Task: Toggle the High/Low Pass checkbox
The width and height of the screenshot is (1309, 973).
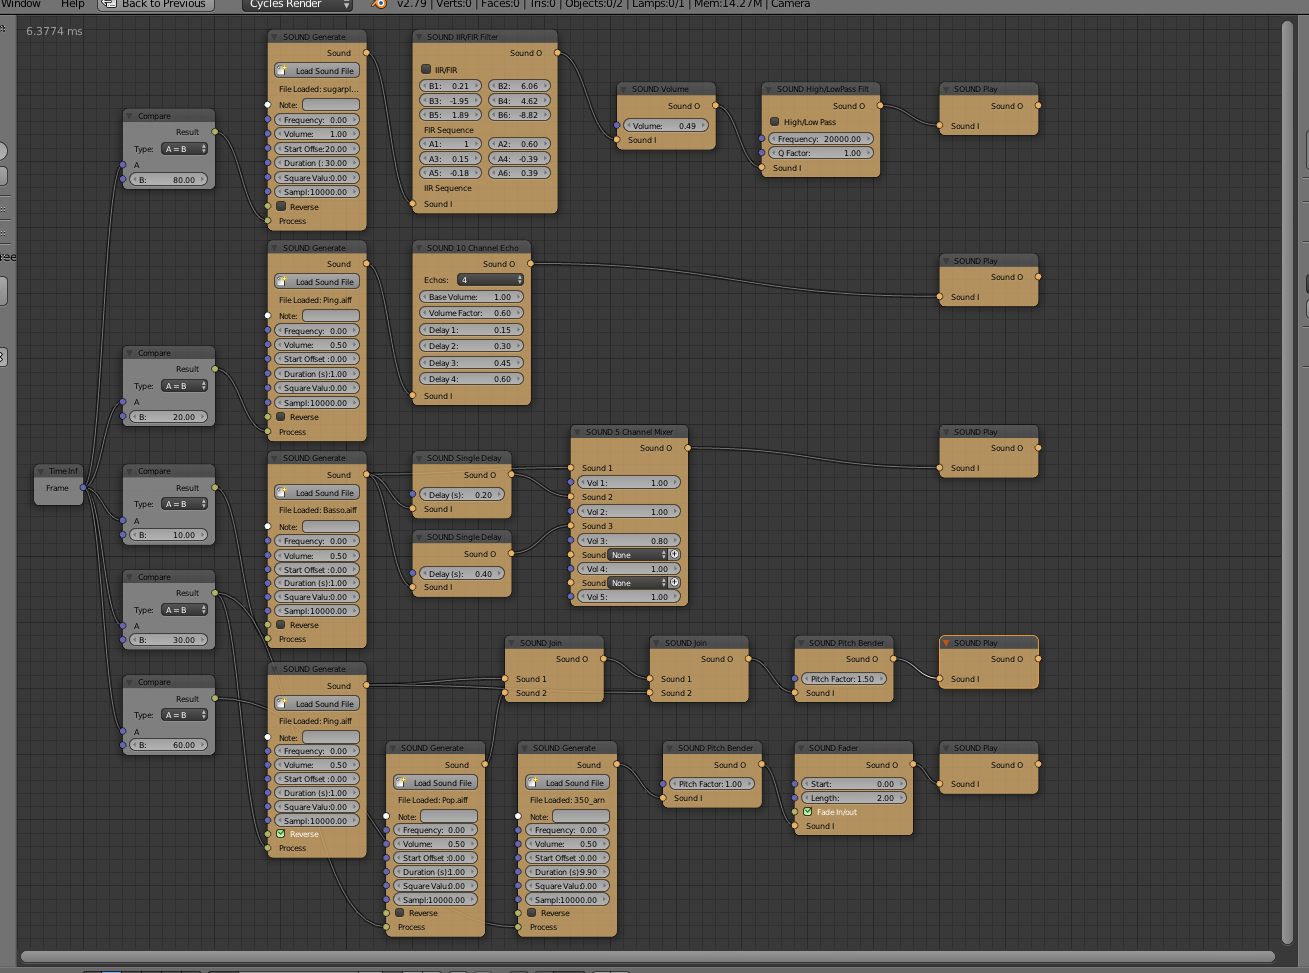Action: click(x=774, y=122)
